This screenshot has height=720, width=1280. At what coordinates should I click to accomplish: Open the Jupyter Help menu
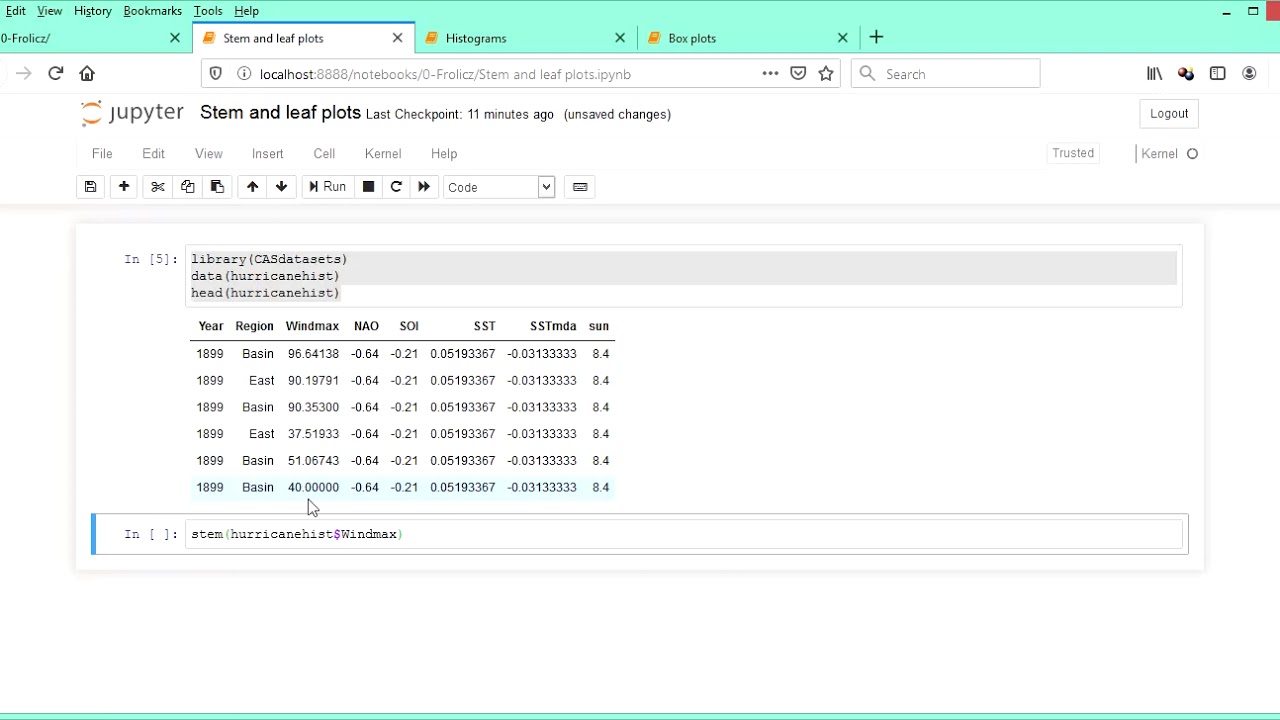tap(444, 154)
